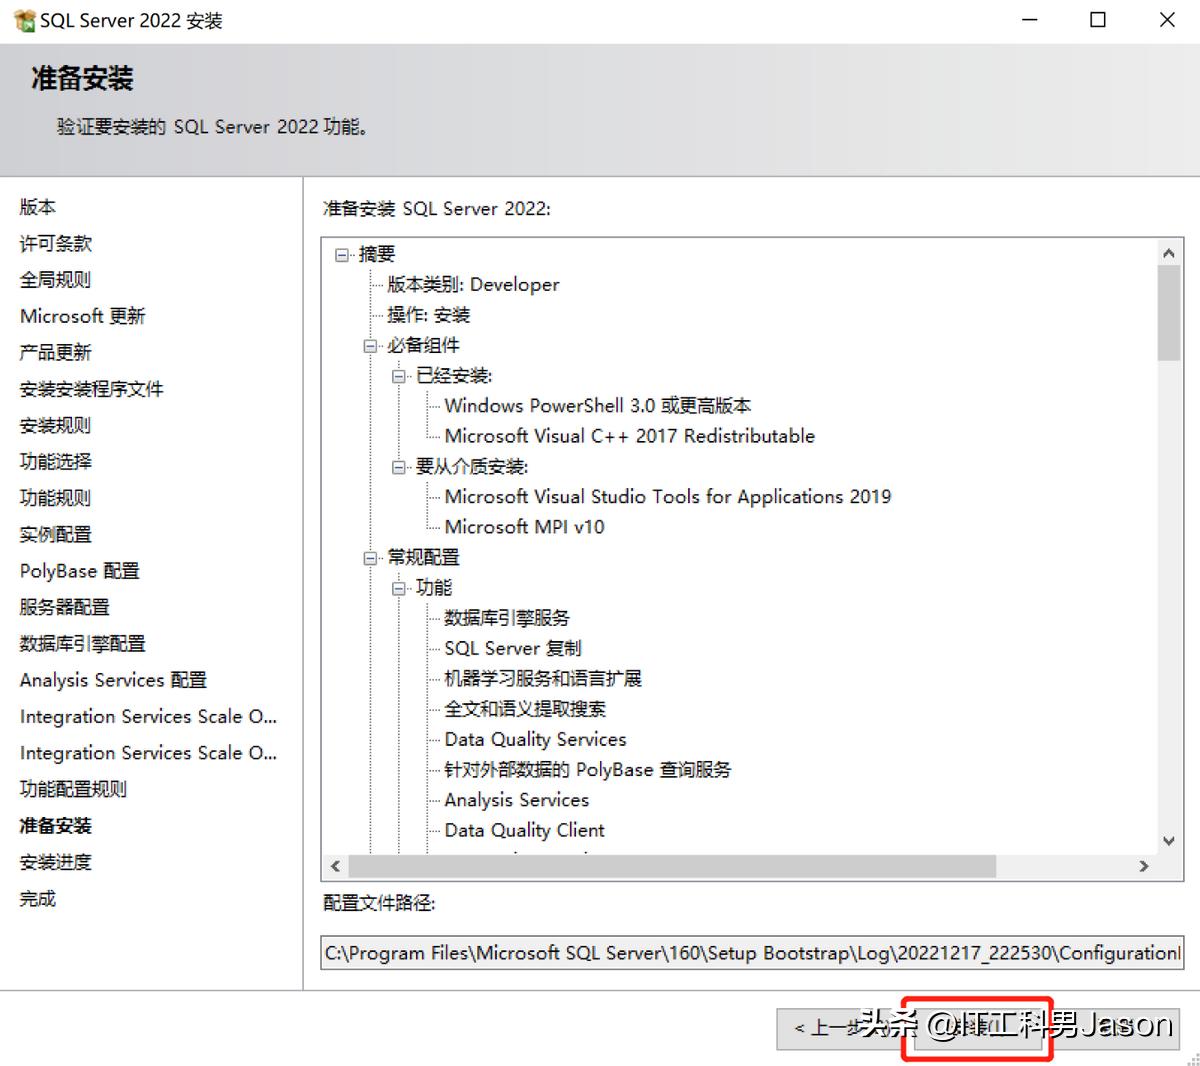1200x1066 pixels.
Task: Collapse the 摘要 summary tree node
Action: [x=344, y=253]
